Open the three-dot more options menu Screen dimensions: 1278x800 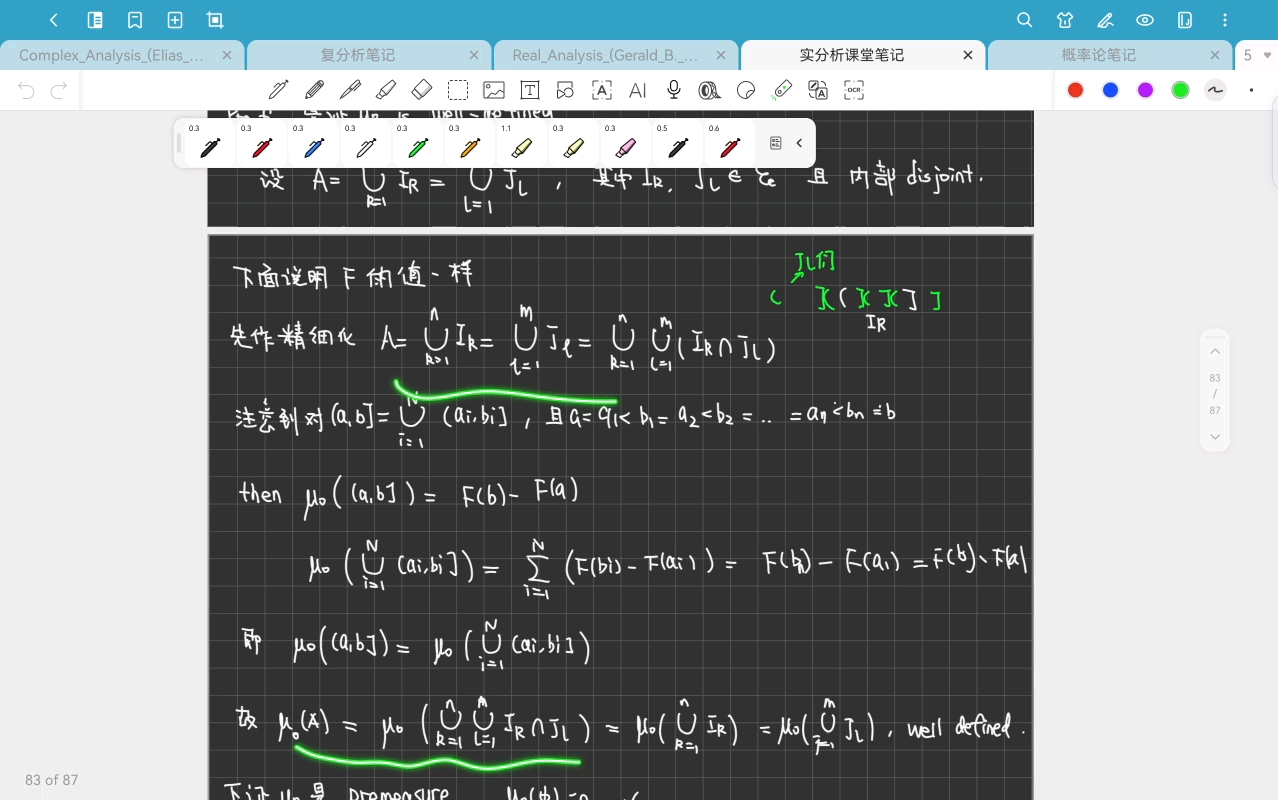[x=1226, y=20]
